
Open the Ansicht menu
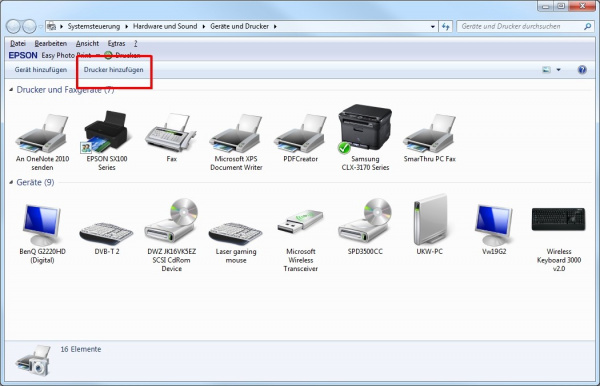[87, 43]
